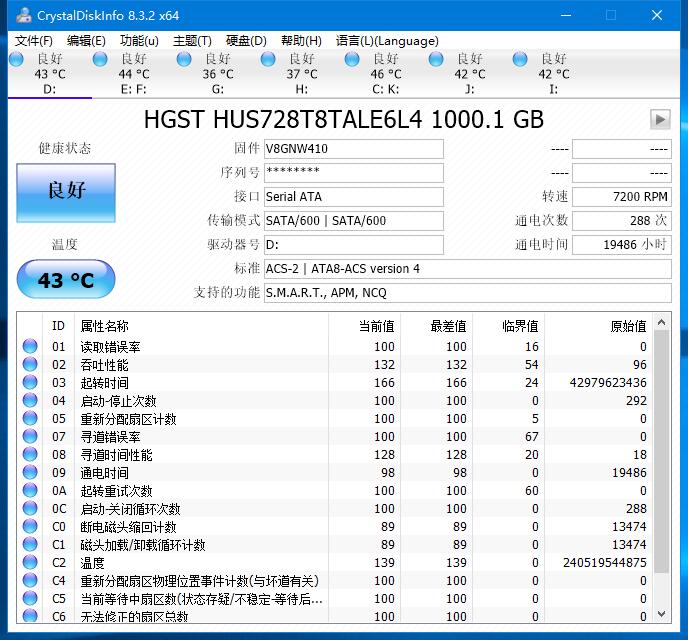Click the masked 序列号 serial field
The width and height of the screenshot is (688, 640).
point(354,173)
